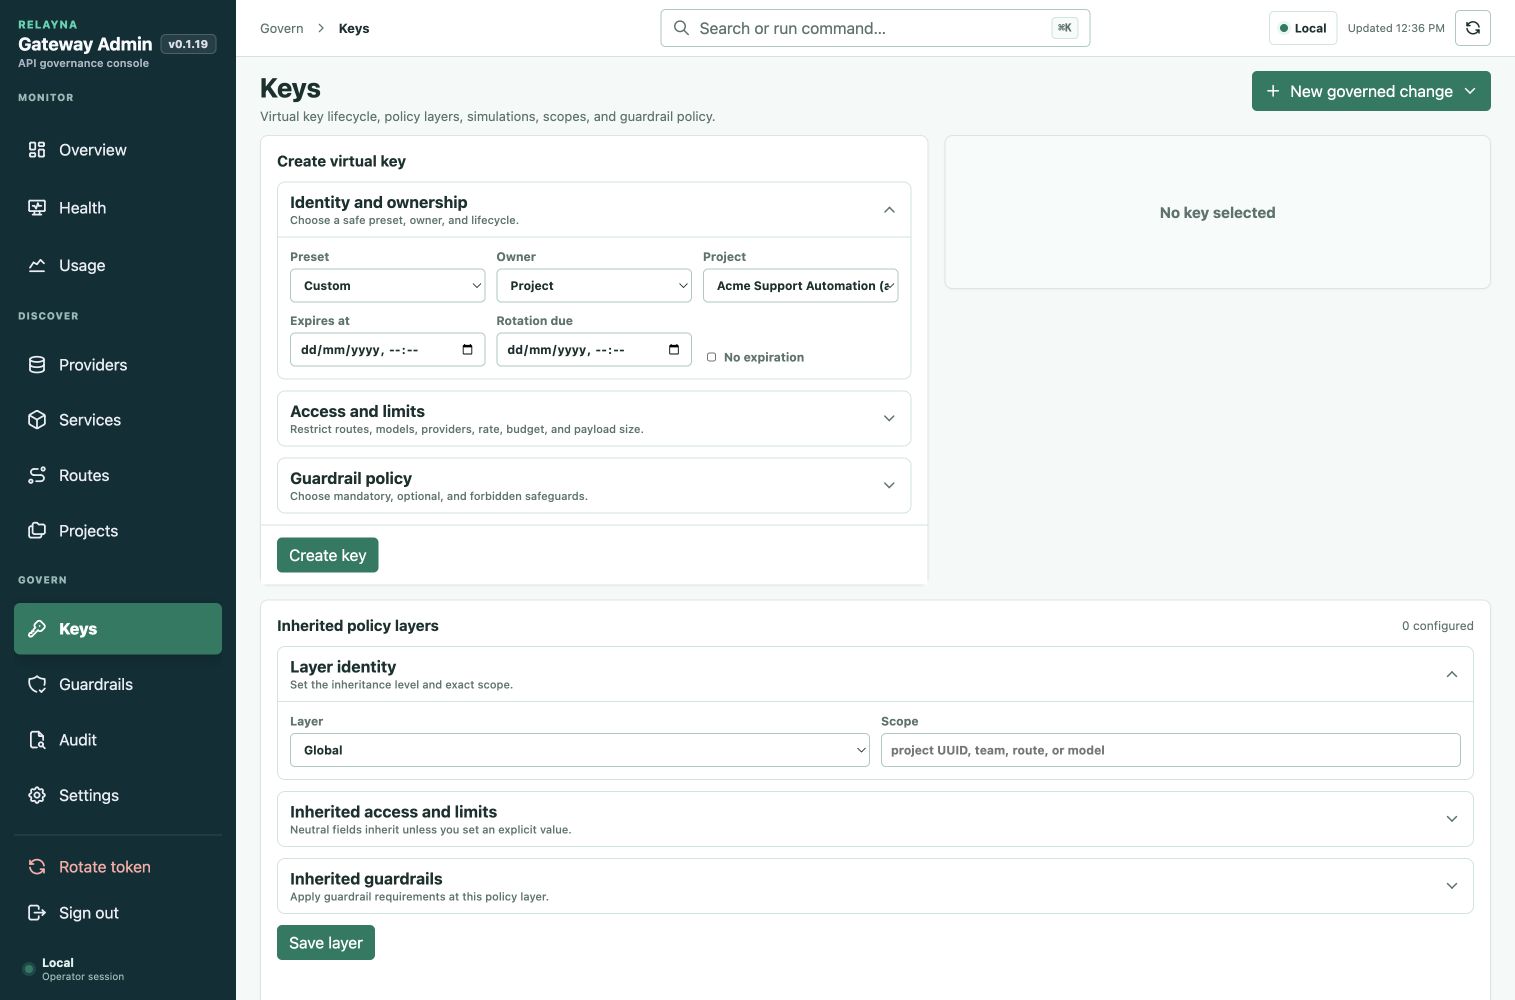Click the Usage chart icon
The width and height of the screenshot is (1515, 1000).
37,266
